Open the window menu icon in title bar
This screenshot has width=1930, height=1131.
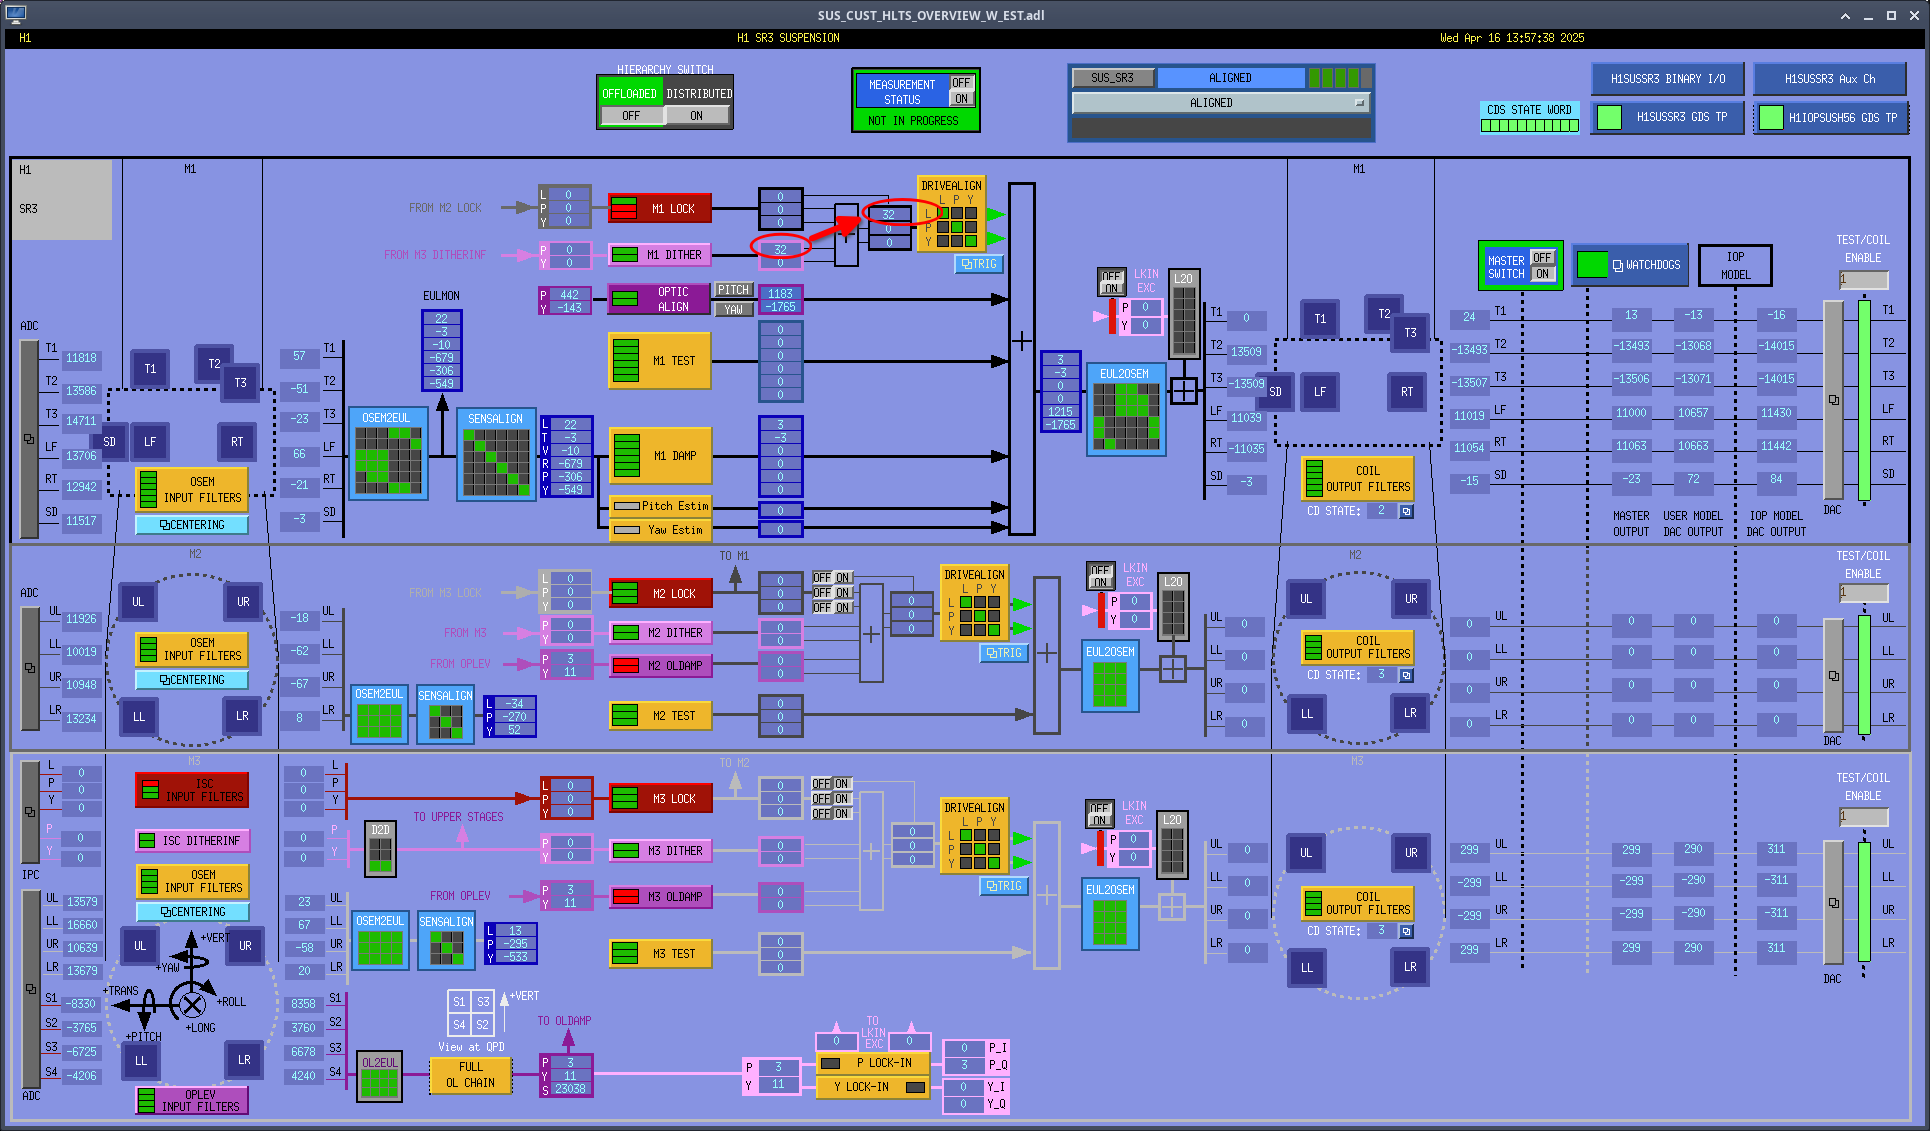click(x=15, y=15)
